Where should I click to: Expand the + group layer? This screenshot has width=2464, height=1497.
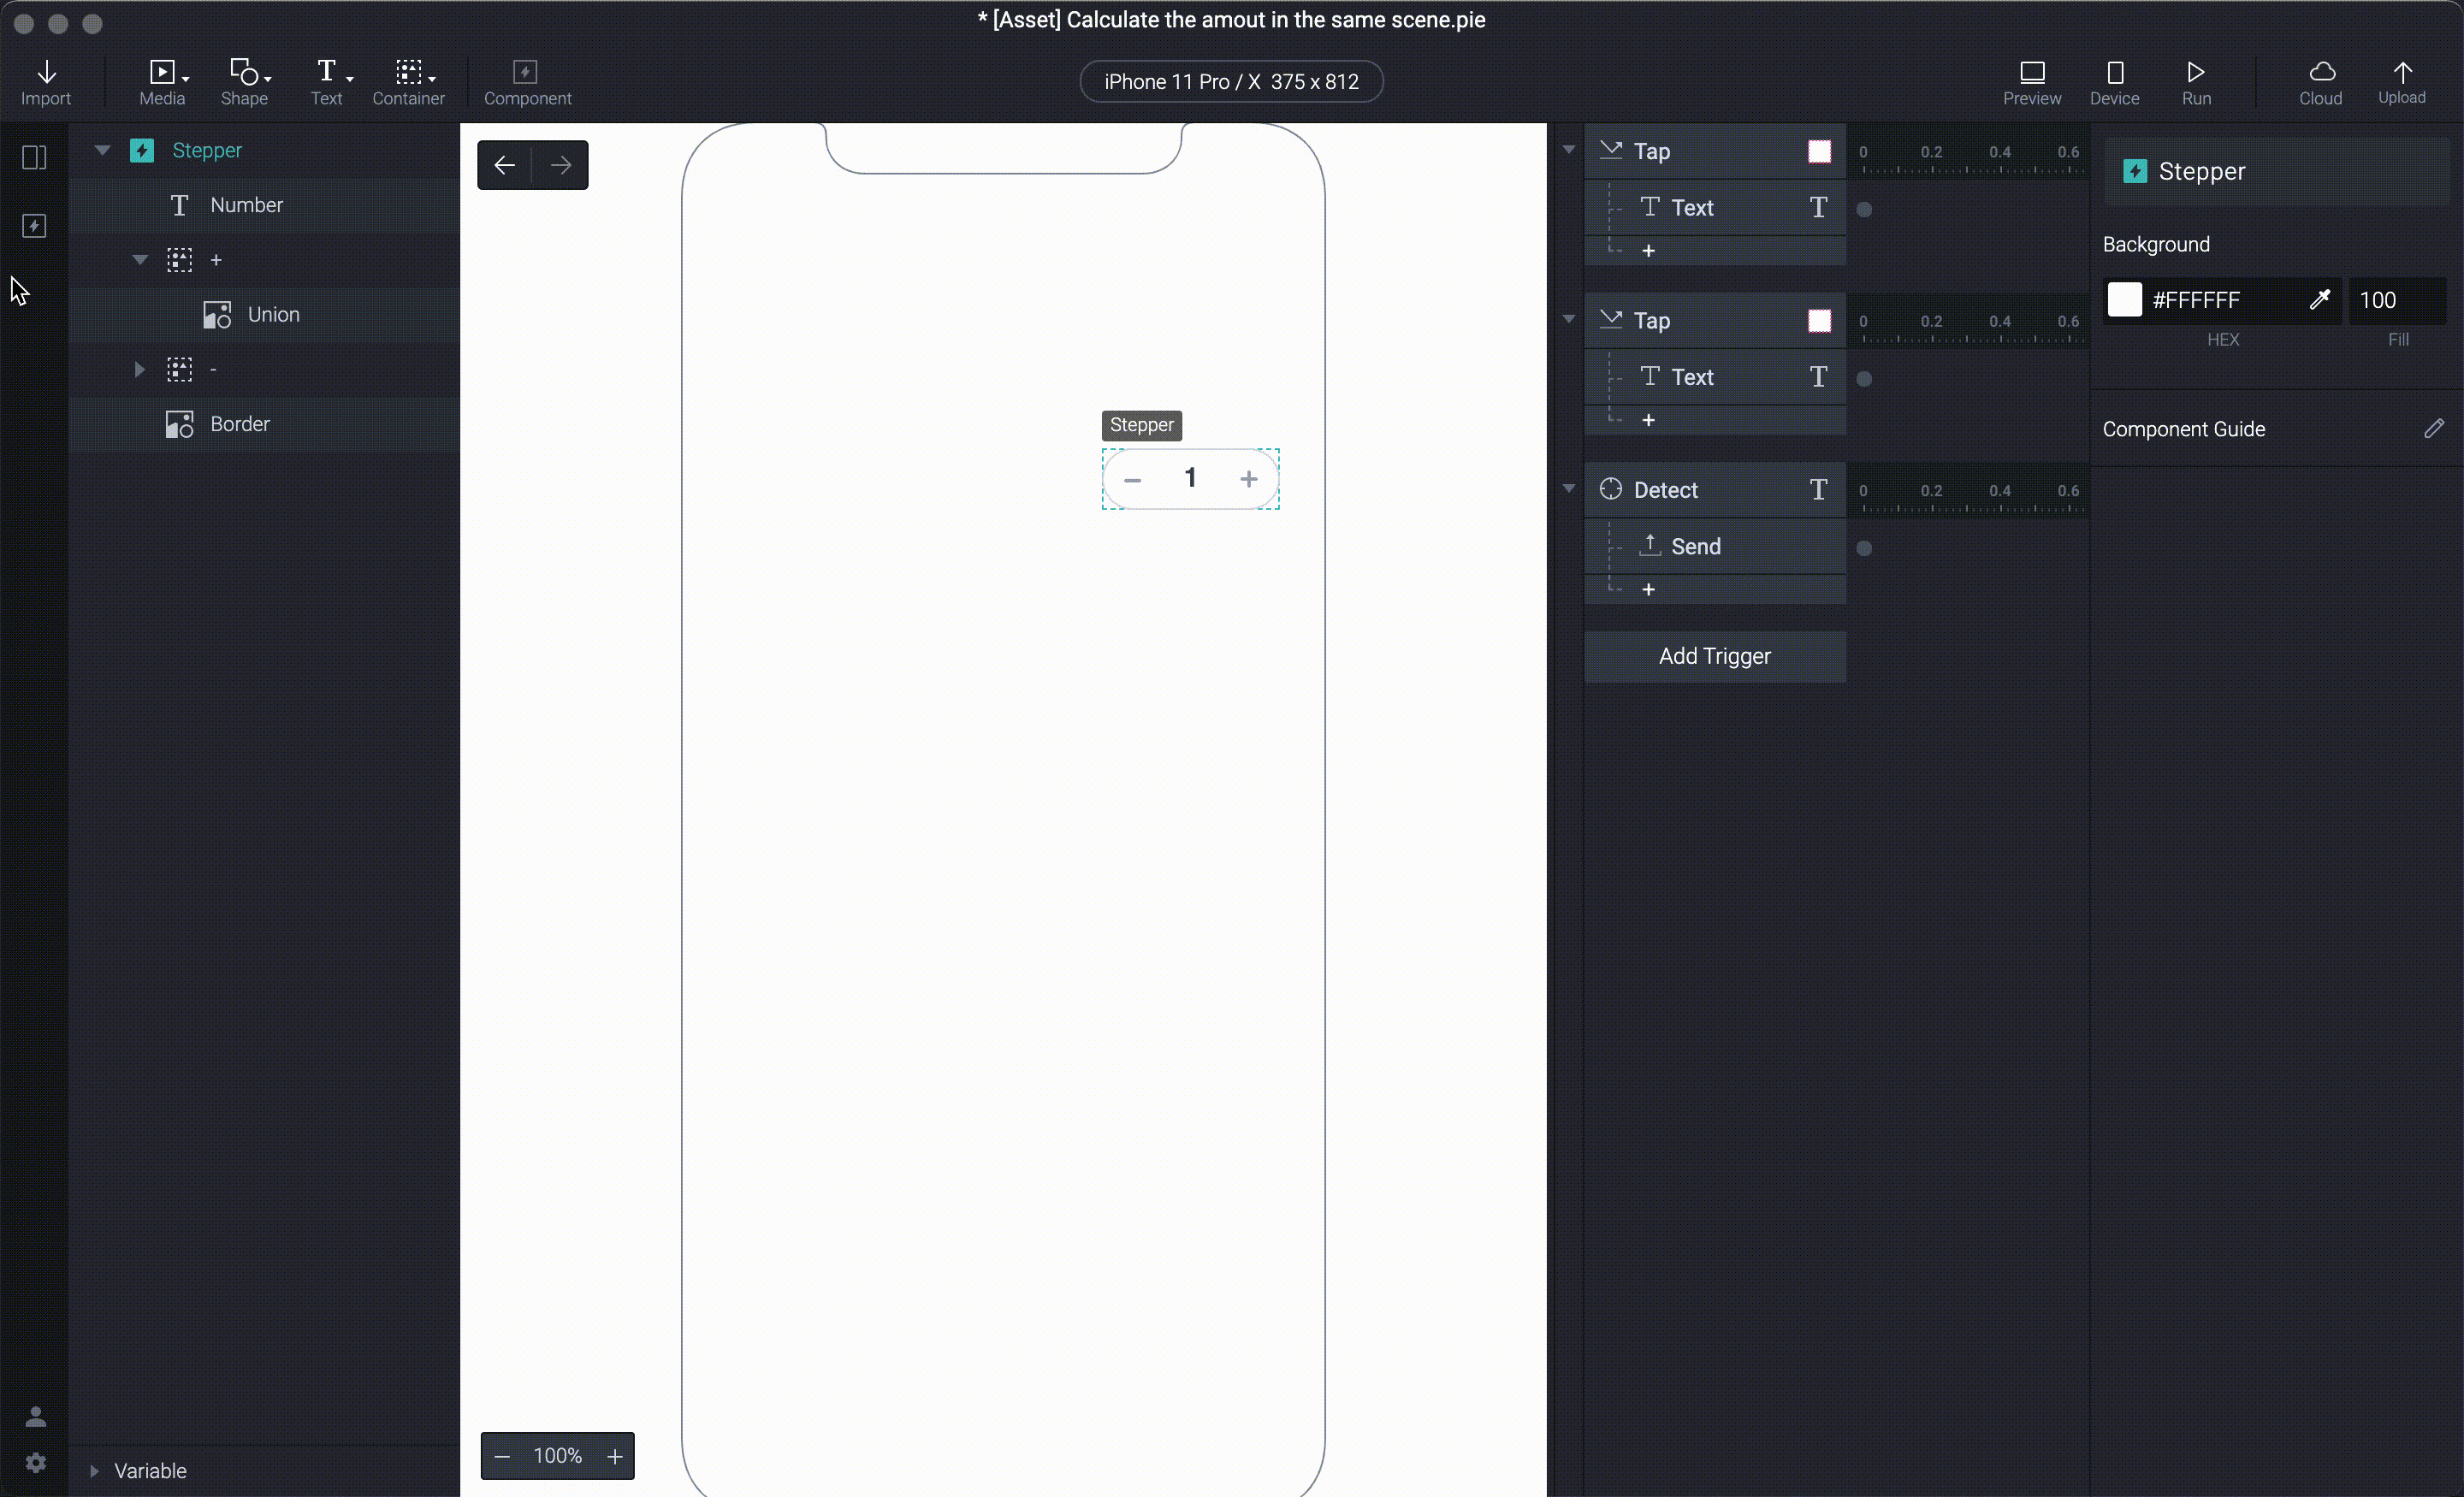(x=139, y=258)
